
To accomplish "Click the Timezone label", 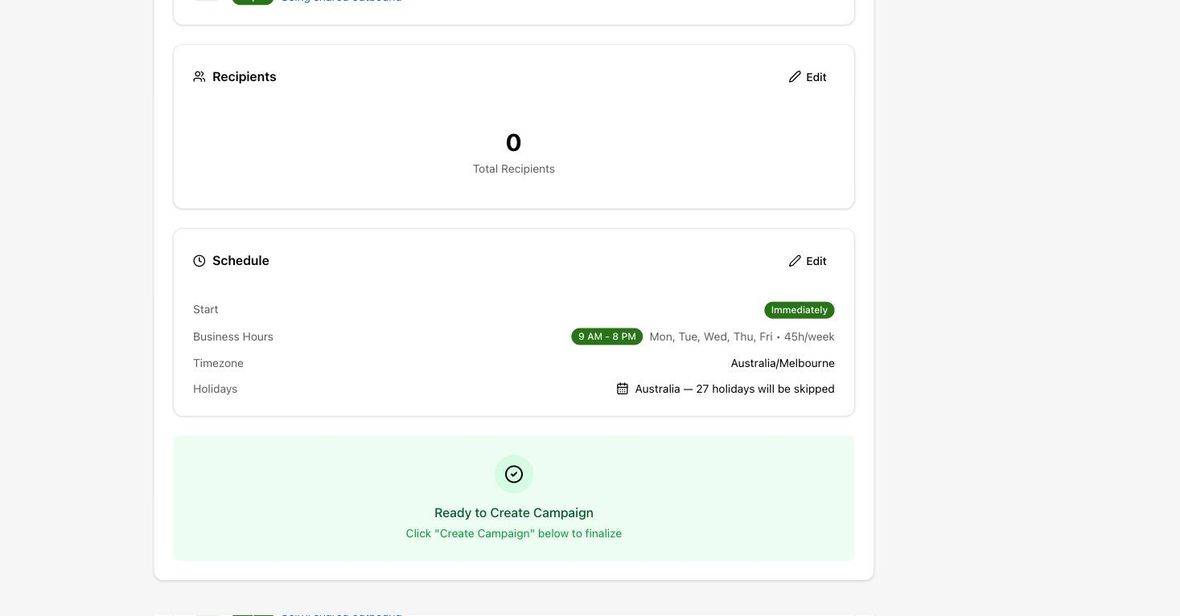I will pyautogui.click(x=218, y=363).
